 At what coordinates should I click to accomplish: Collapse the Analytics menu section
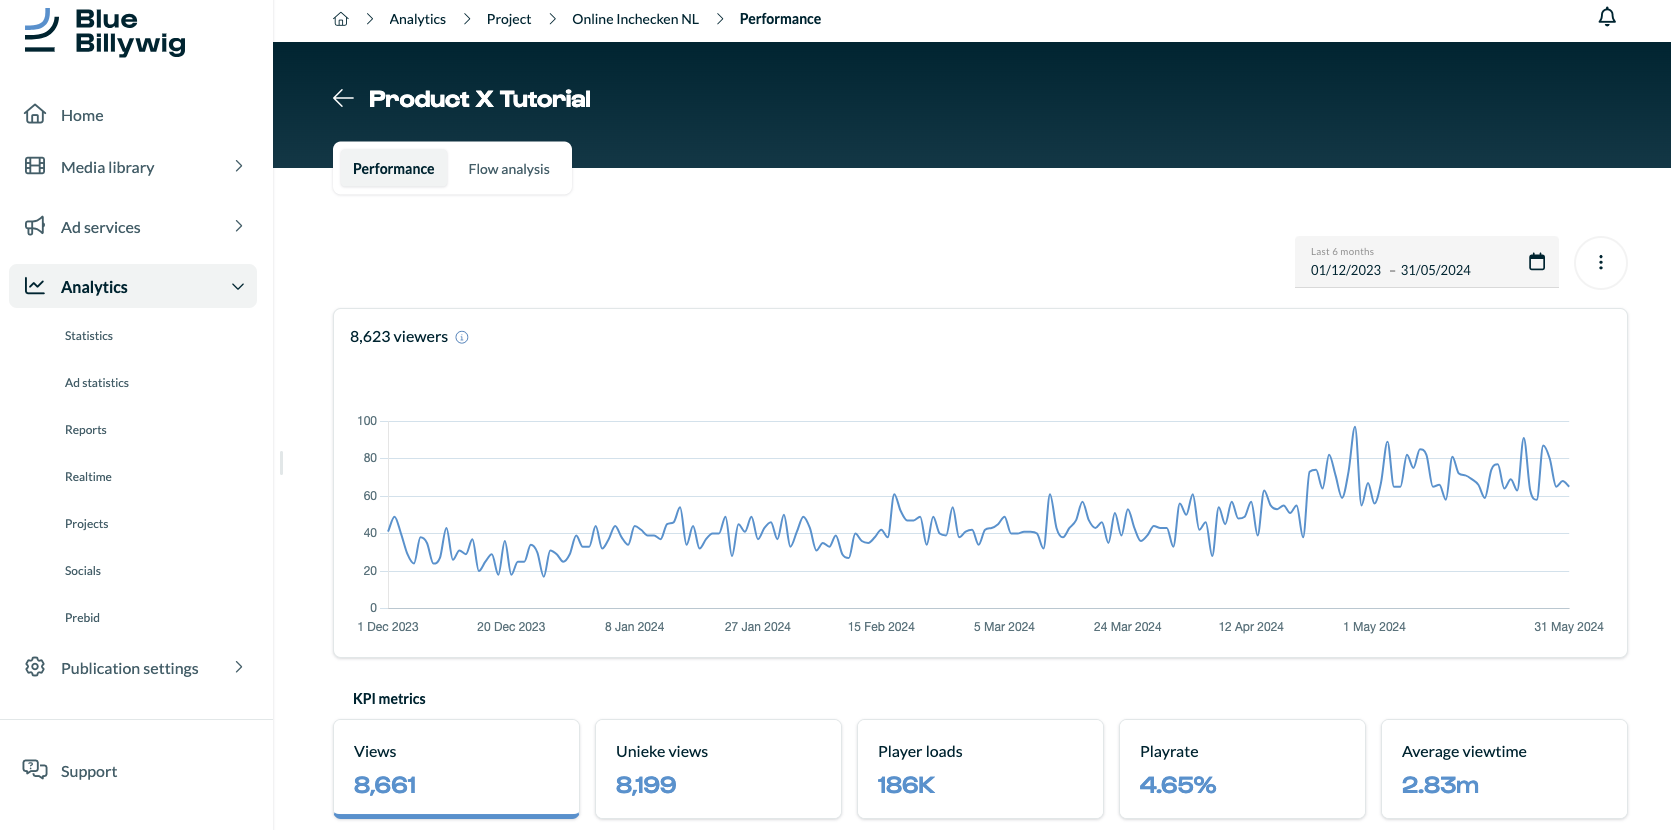(x=238, y=287)
